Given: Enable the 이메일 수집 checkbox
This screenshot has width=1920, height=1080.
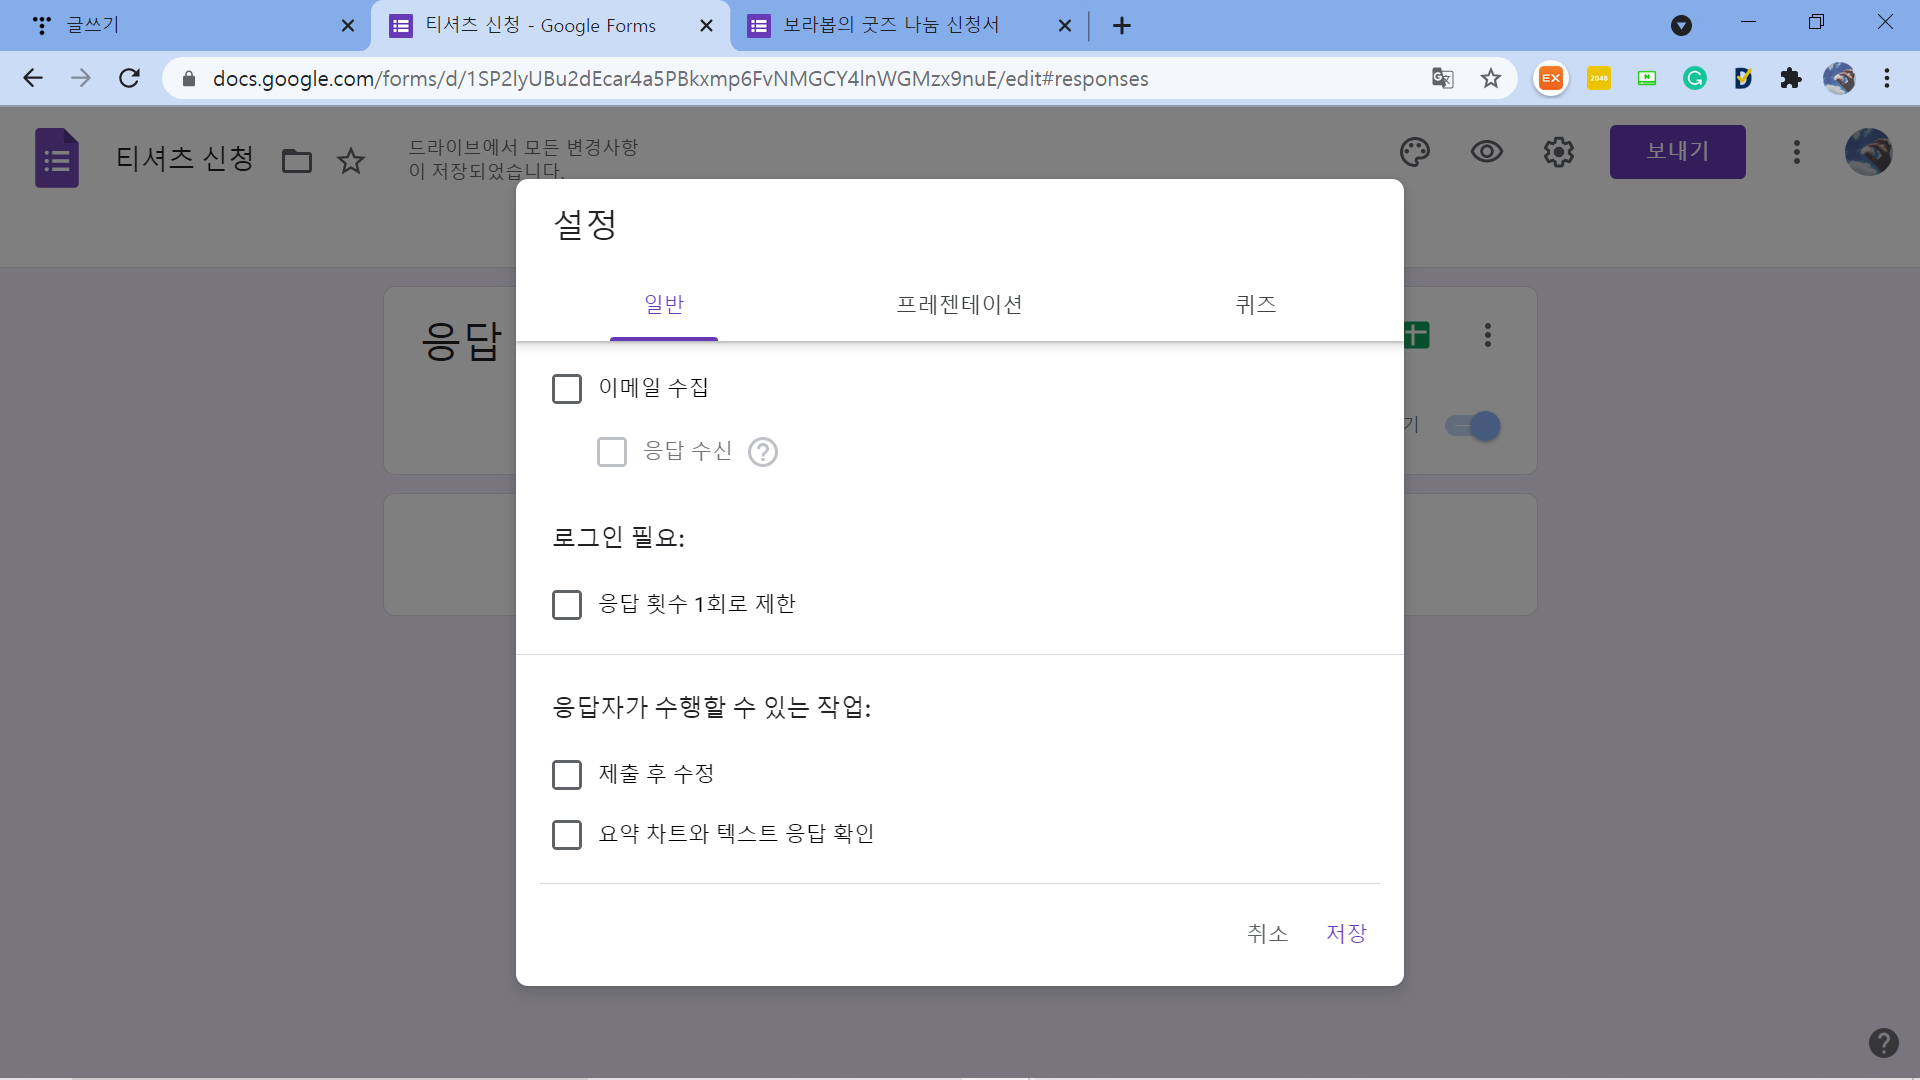Looking at the screenshot, I should tap(567, 388).
